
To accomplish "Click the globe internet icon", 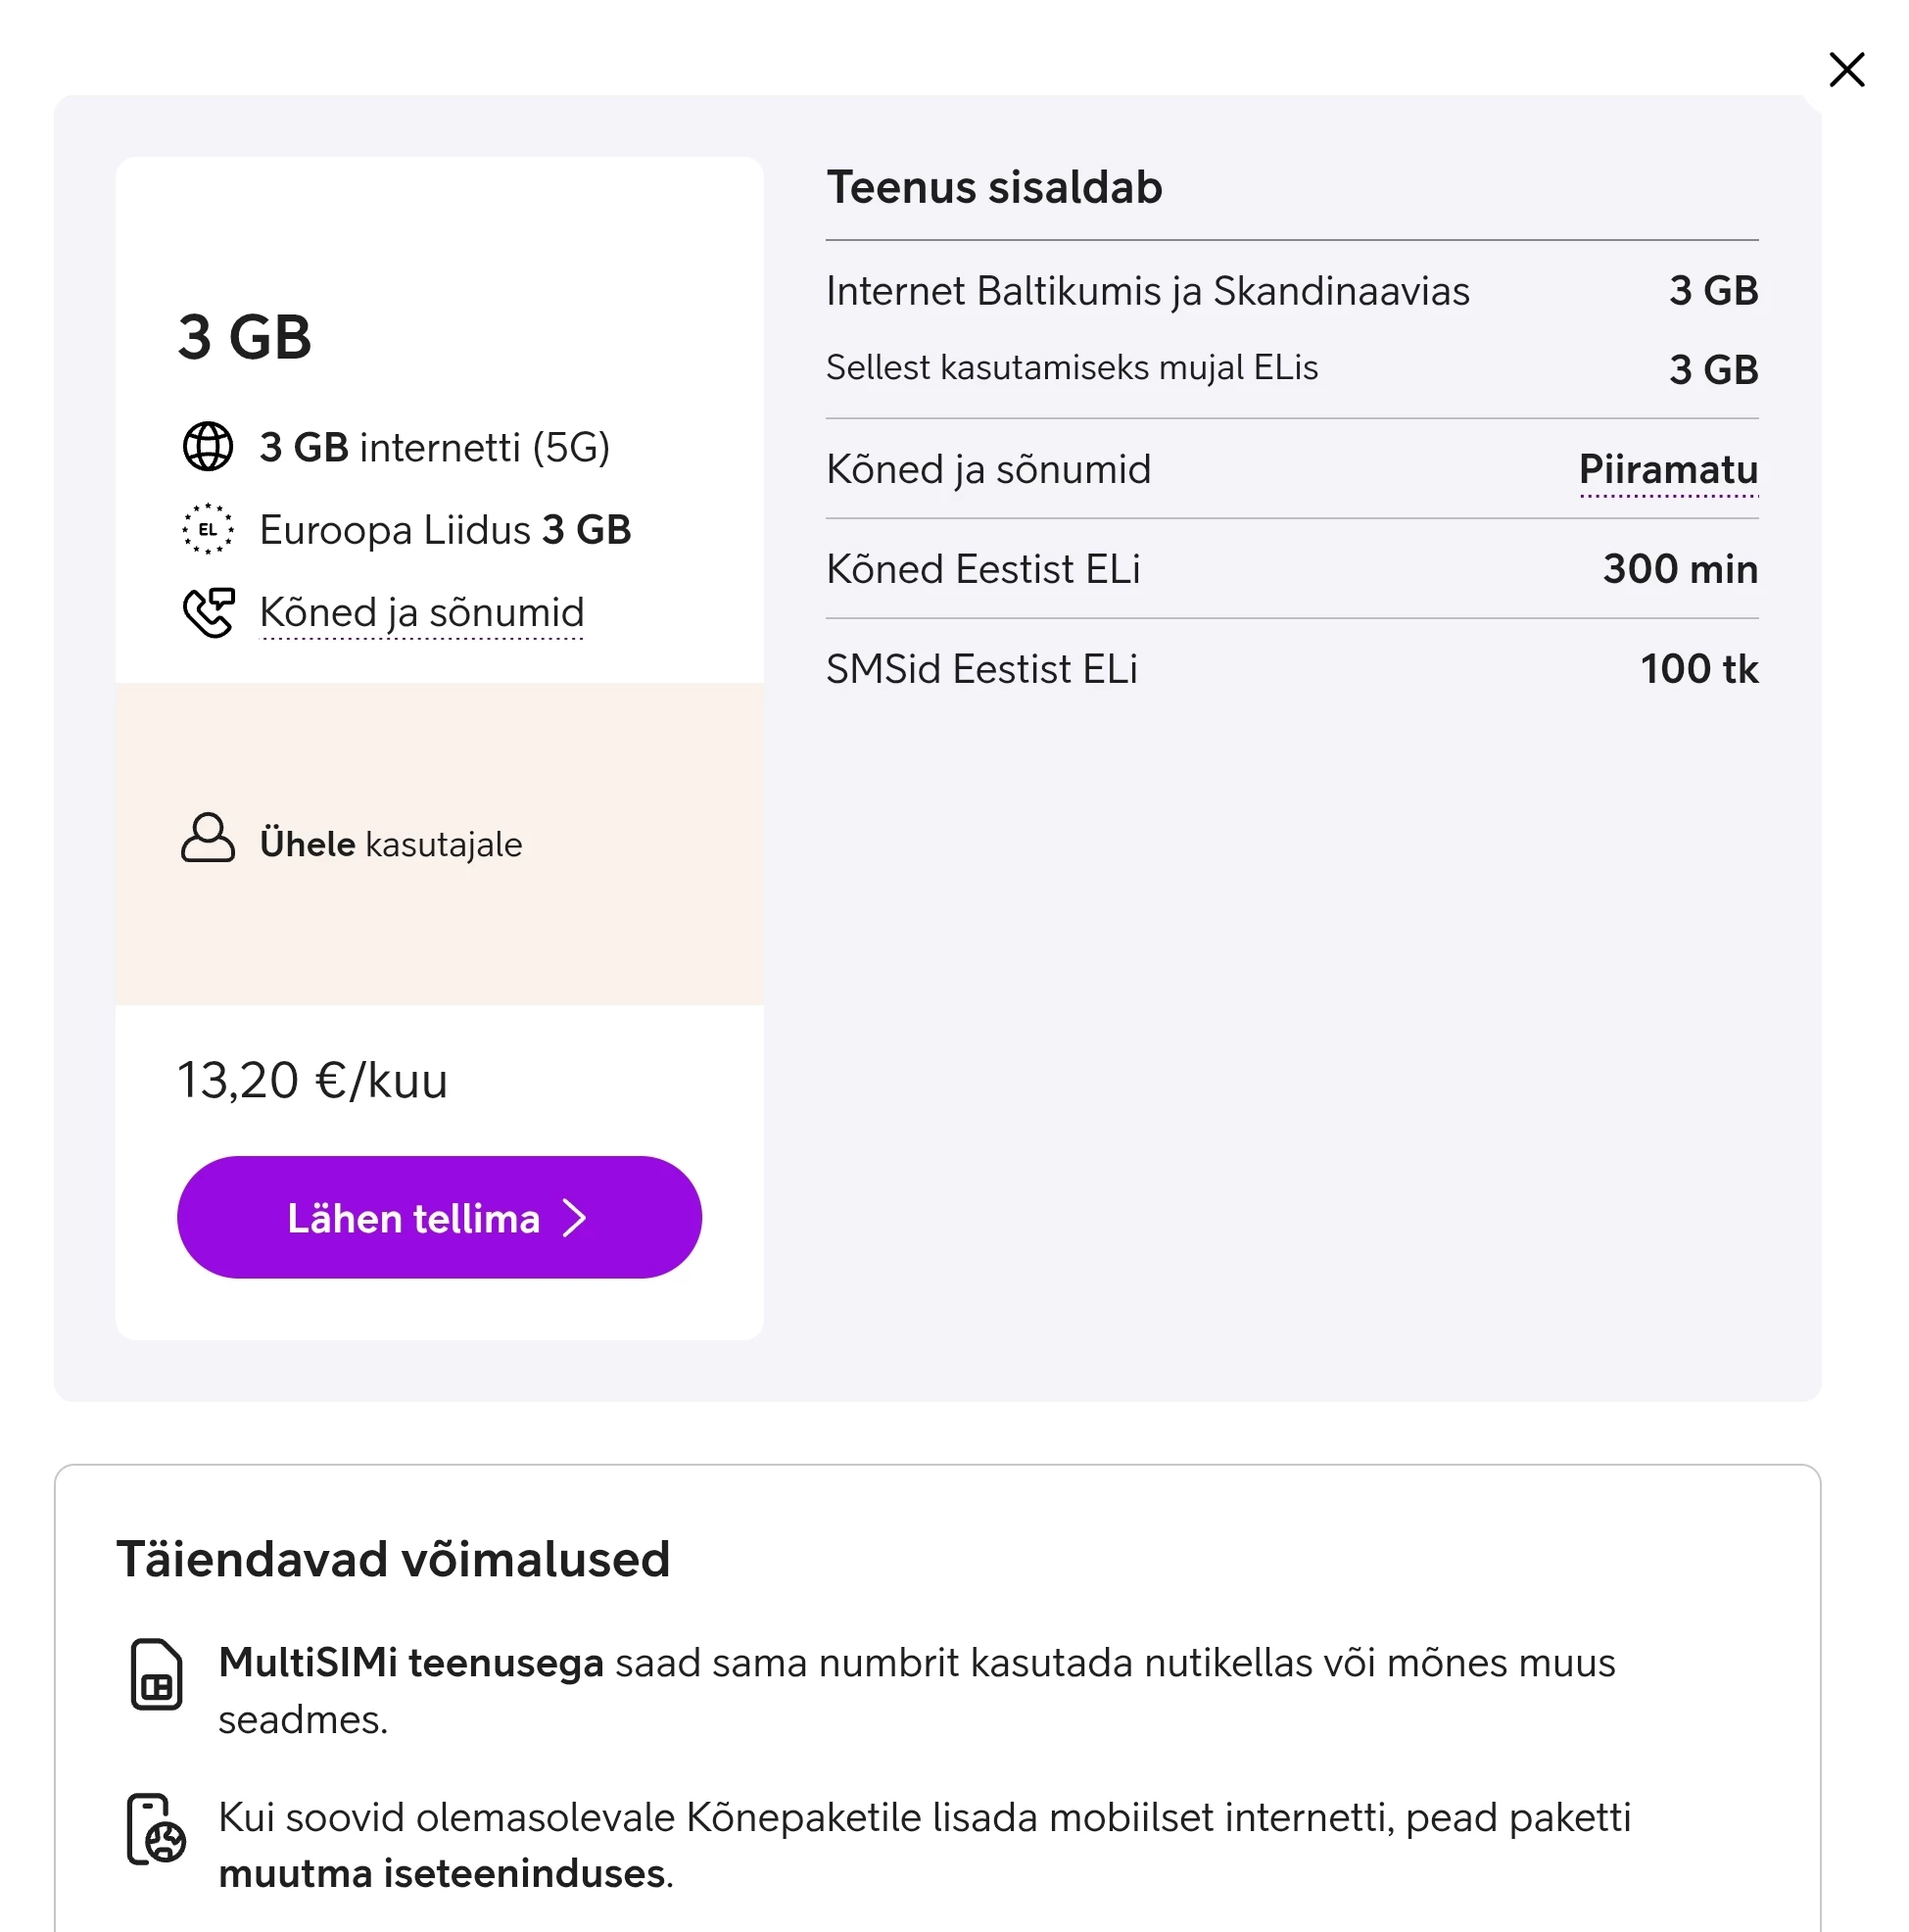I will coord(208,447).
